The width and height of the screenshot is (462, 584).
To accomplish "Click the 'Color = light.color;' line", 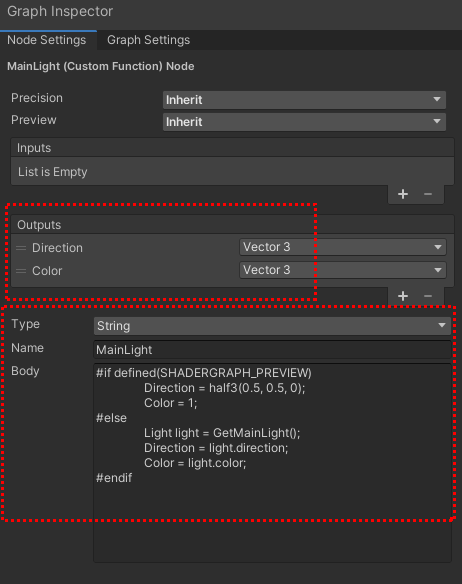I will click(195, 463).
